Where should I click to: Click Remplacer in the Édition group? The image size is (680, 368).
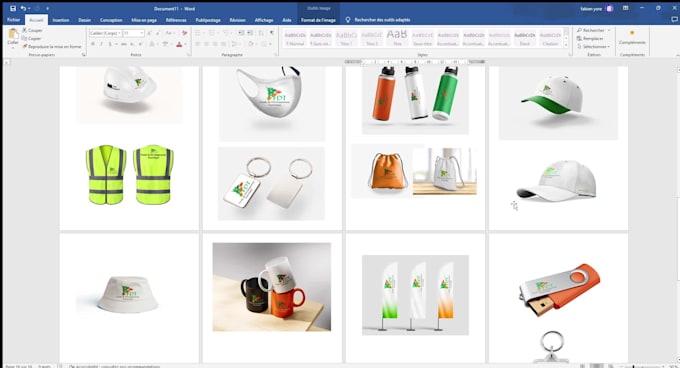(x=590, y=39)
